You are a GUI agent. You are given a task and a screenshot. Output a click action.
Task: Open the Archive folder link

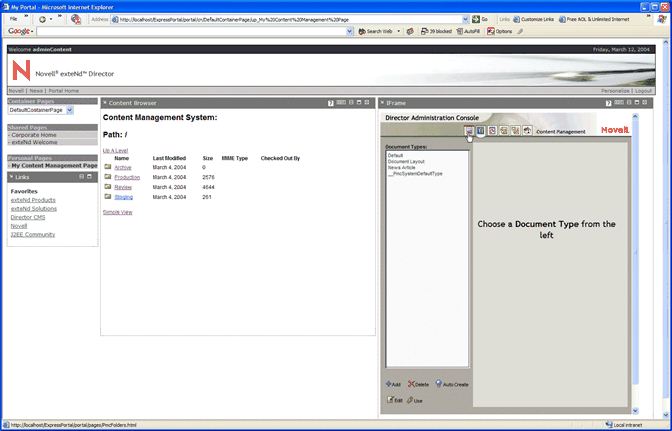[123, 168]
